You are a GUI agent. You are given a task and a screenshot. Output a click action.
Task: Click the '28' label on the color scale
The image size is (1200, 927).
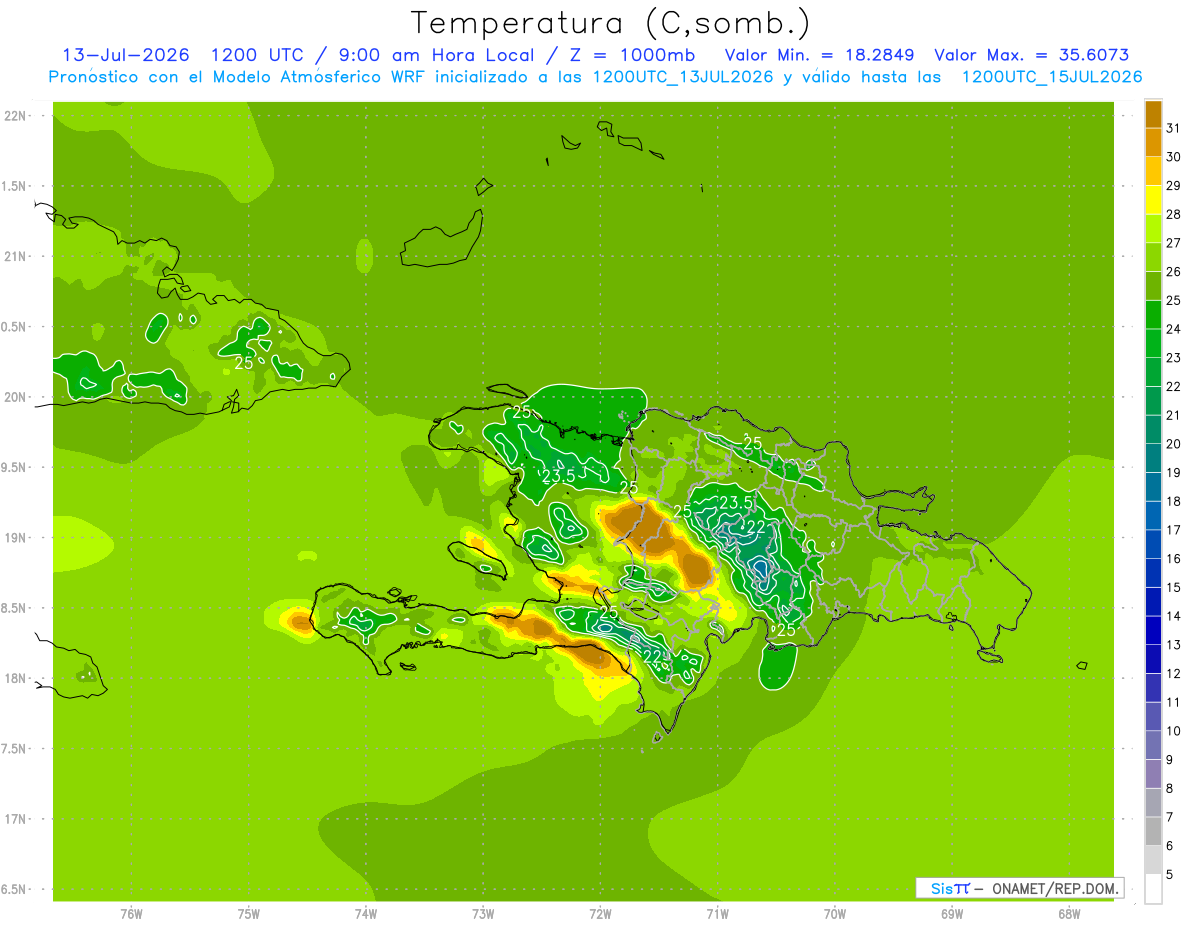click(x=1174, y=214)
